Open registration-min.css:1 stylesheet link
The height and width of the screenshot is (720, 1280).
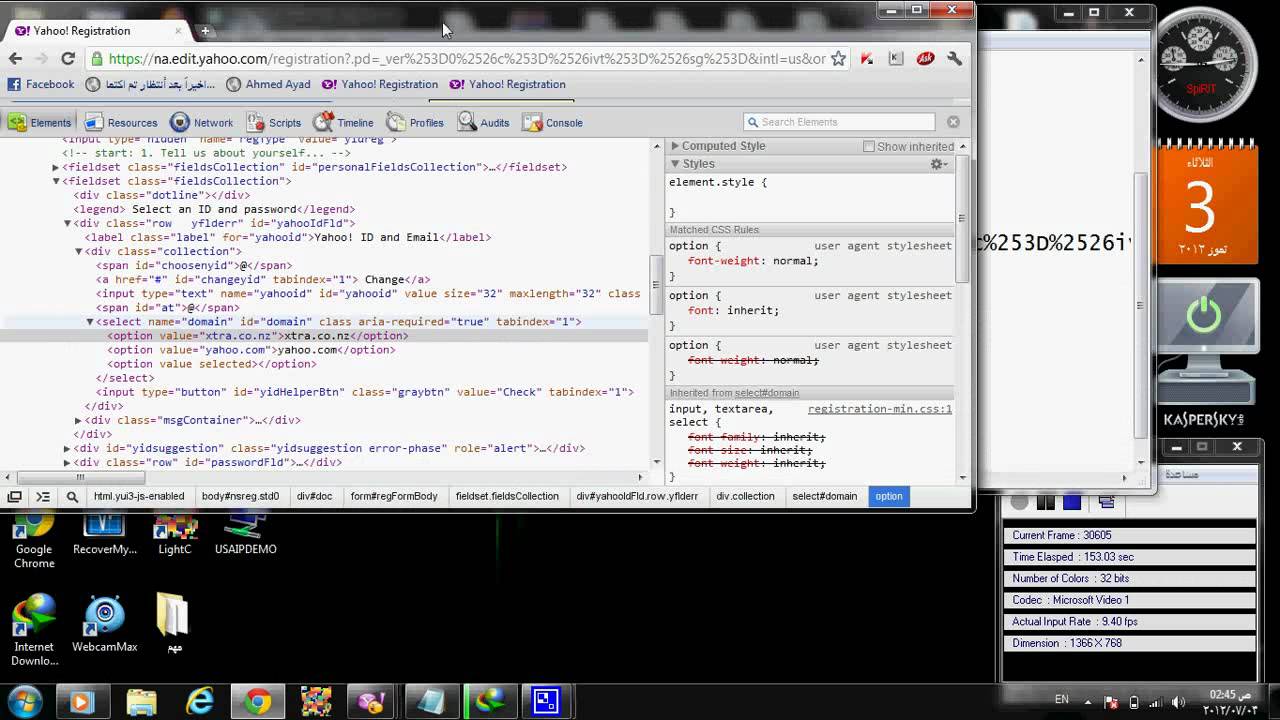point(880,409)
